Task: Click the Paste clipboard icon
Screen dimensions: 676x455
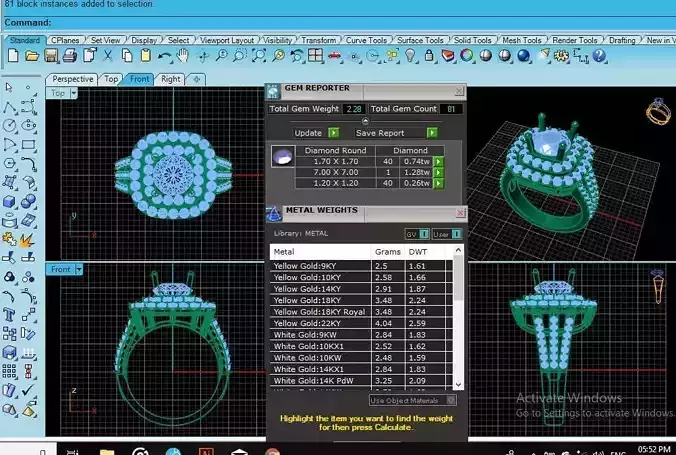Action: (146, 56)
